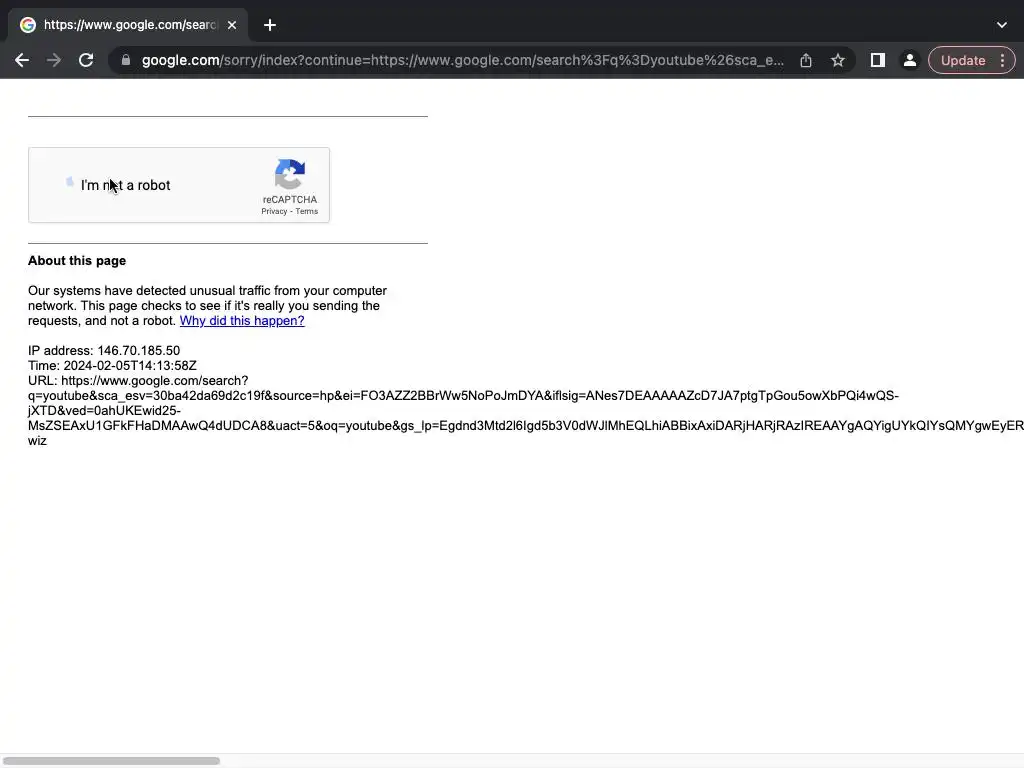View site info via the lock icon
Image resolution: width=1024 pixels, height=768 pixels.
(x=126, y=60)
